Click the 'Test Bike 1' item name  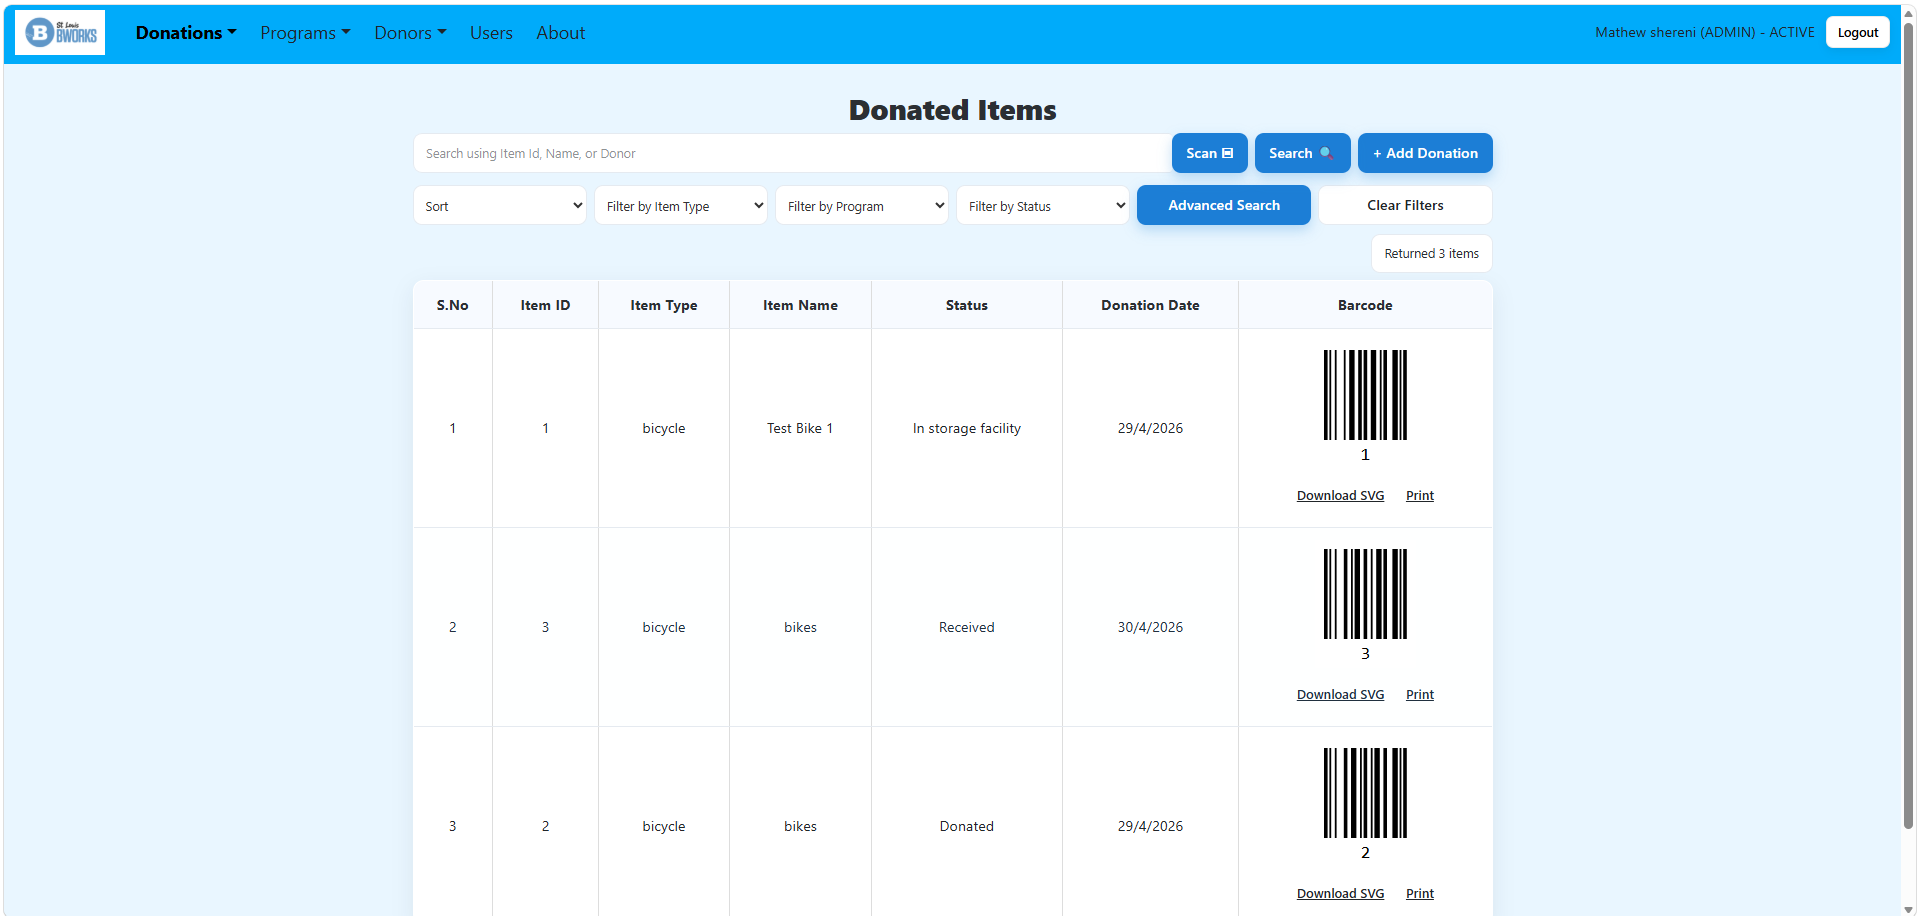[x=800, y=428]
